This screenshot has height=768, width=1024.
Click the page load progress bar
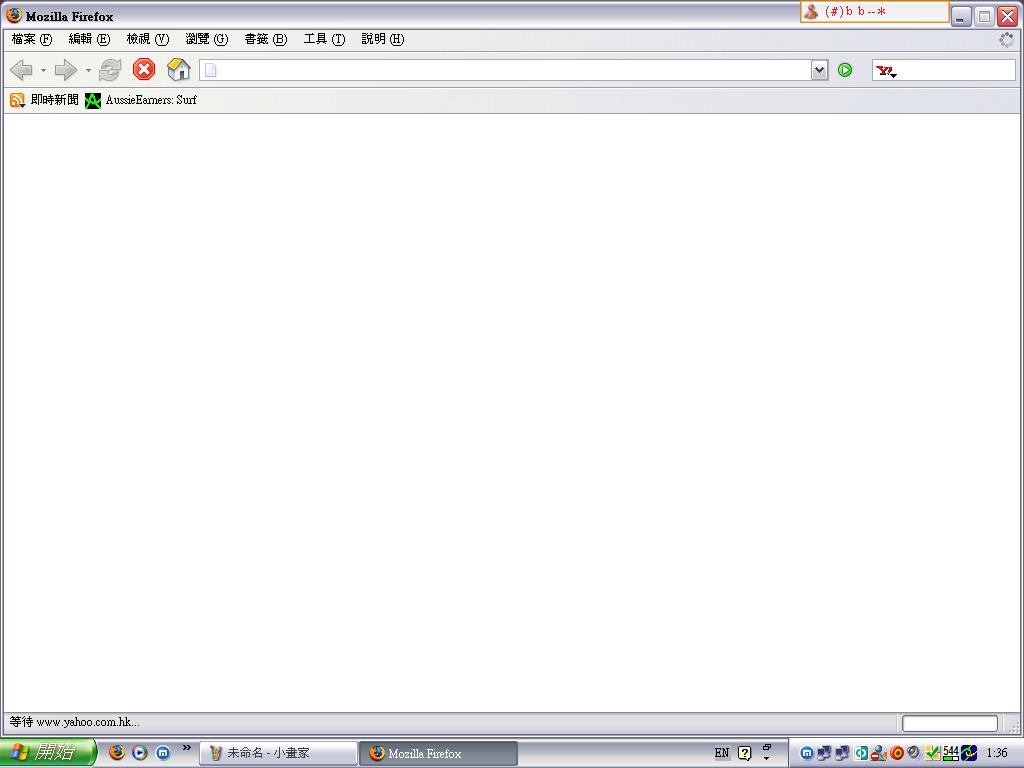(950, 723)
